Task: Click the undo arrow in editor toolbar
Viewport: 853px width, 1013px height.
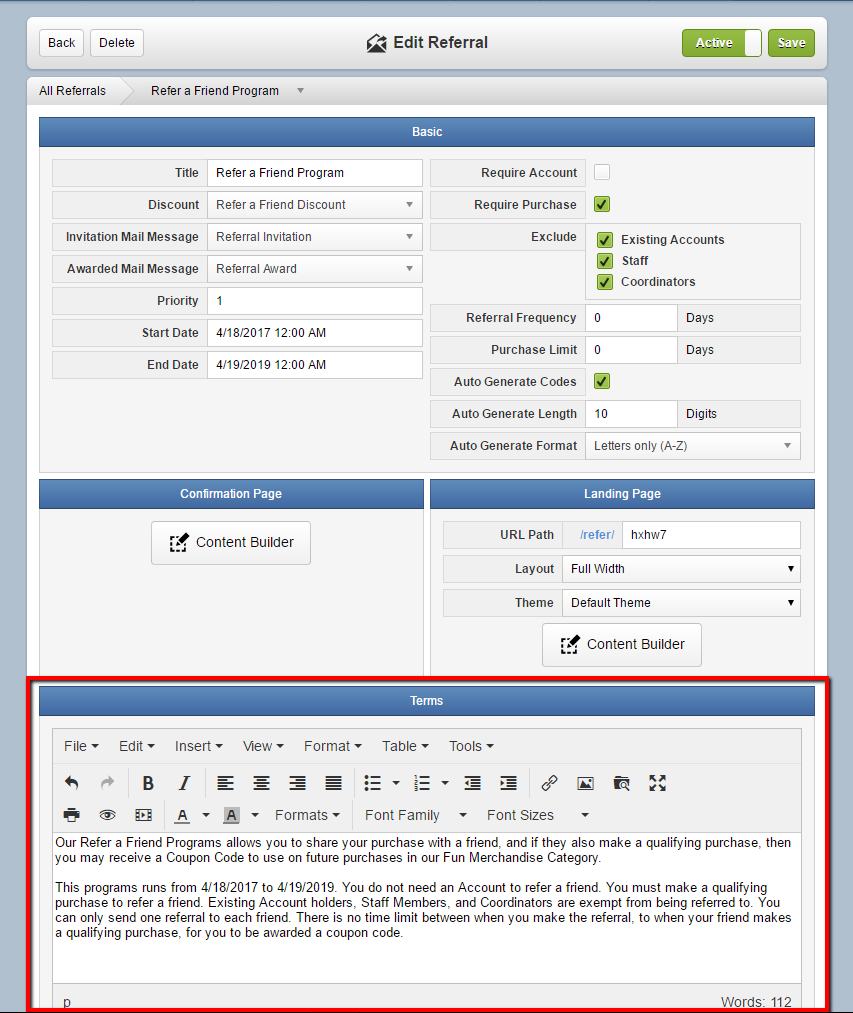Action: coord(72,783)
